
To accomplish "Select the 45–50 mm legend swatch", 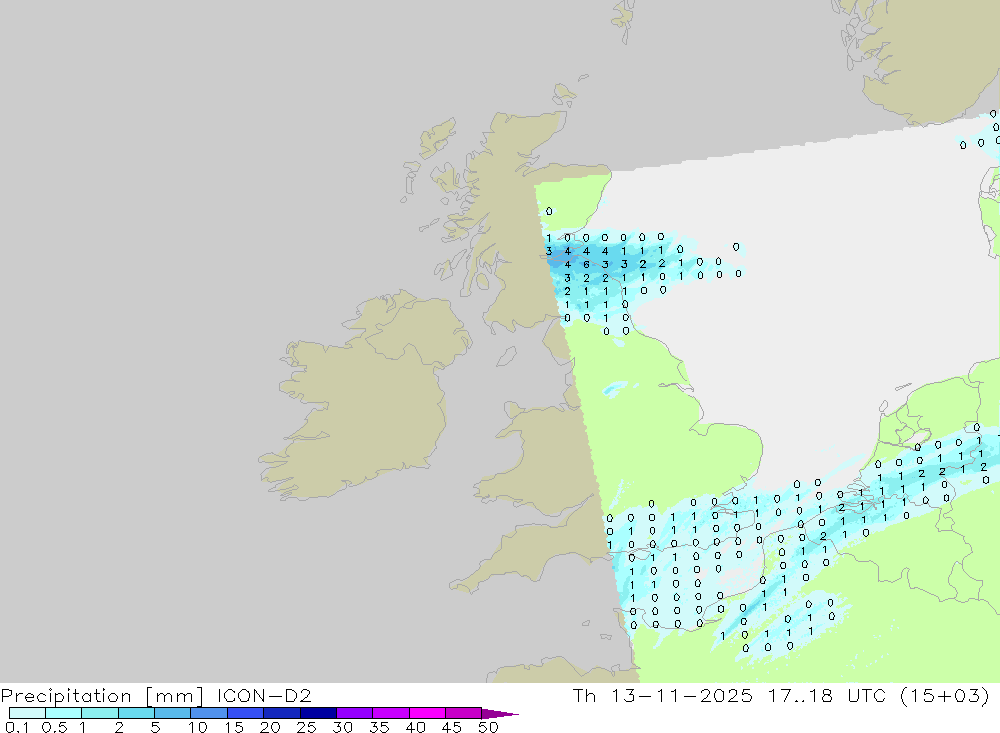I will [463, 713].
